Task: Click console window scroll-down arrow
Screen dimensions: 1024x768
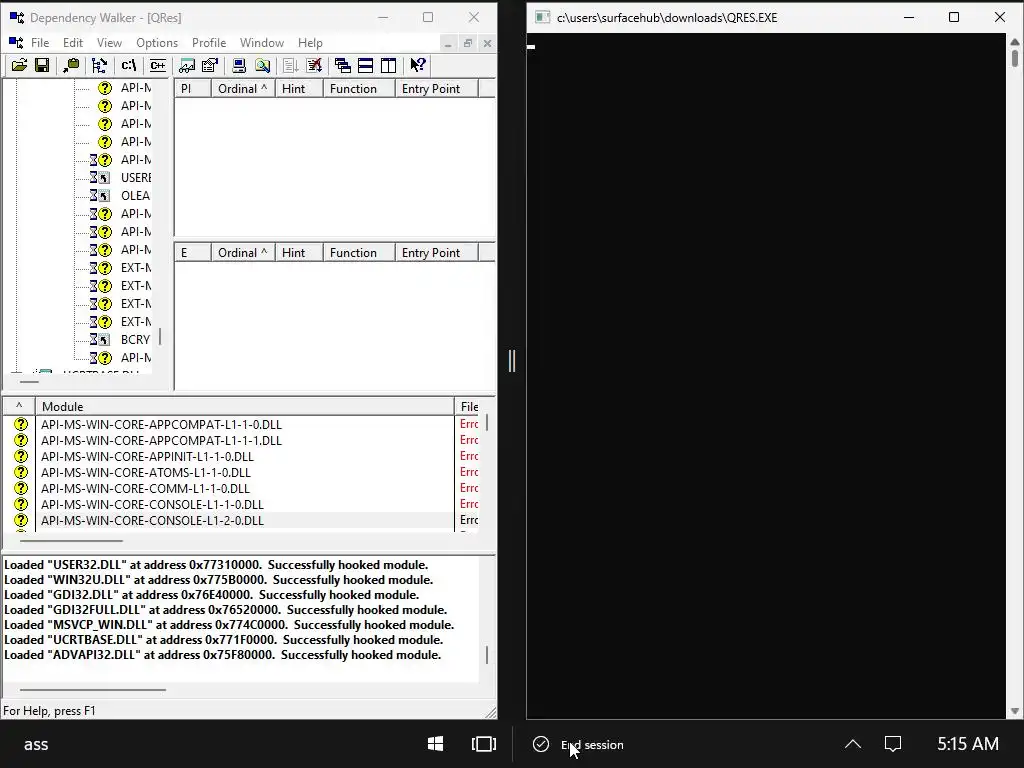Action: pyautogui.click(x=1015, y=711)
